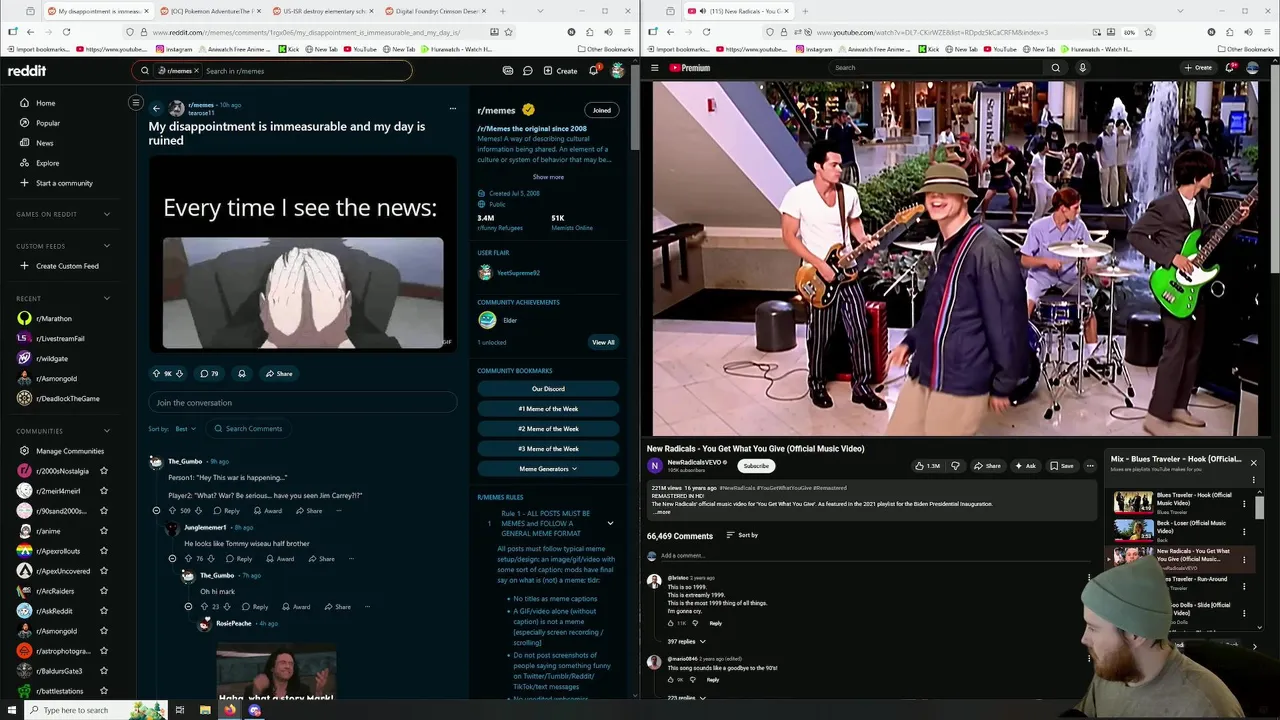Collapse Custom Feeds section
This screenshot has width=1280, height=720.
pos(107,246)
